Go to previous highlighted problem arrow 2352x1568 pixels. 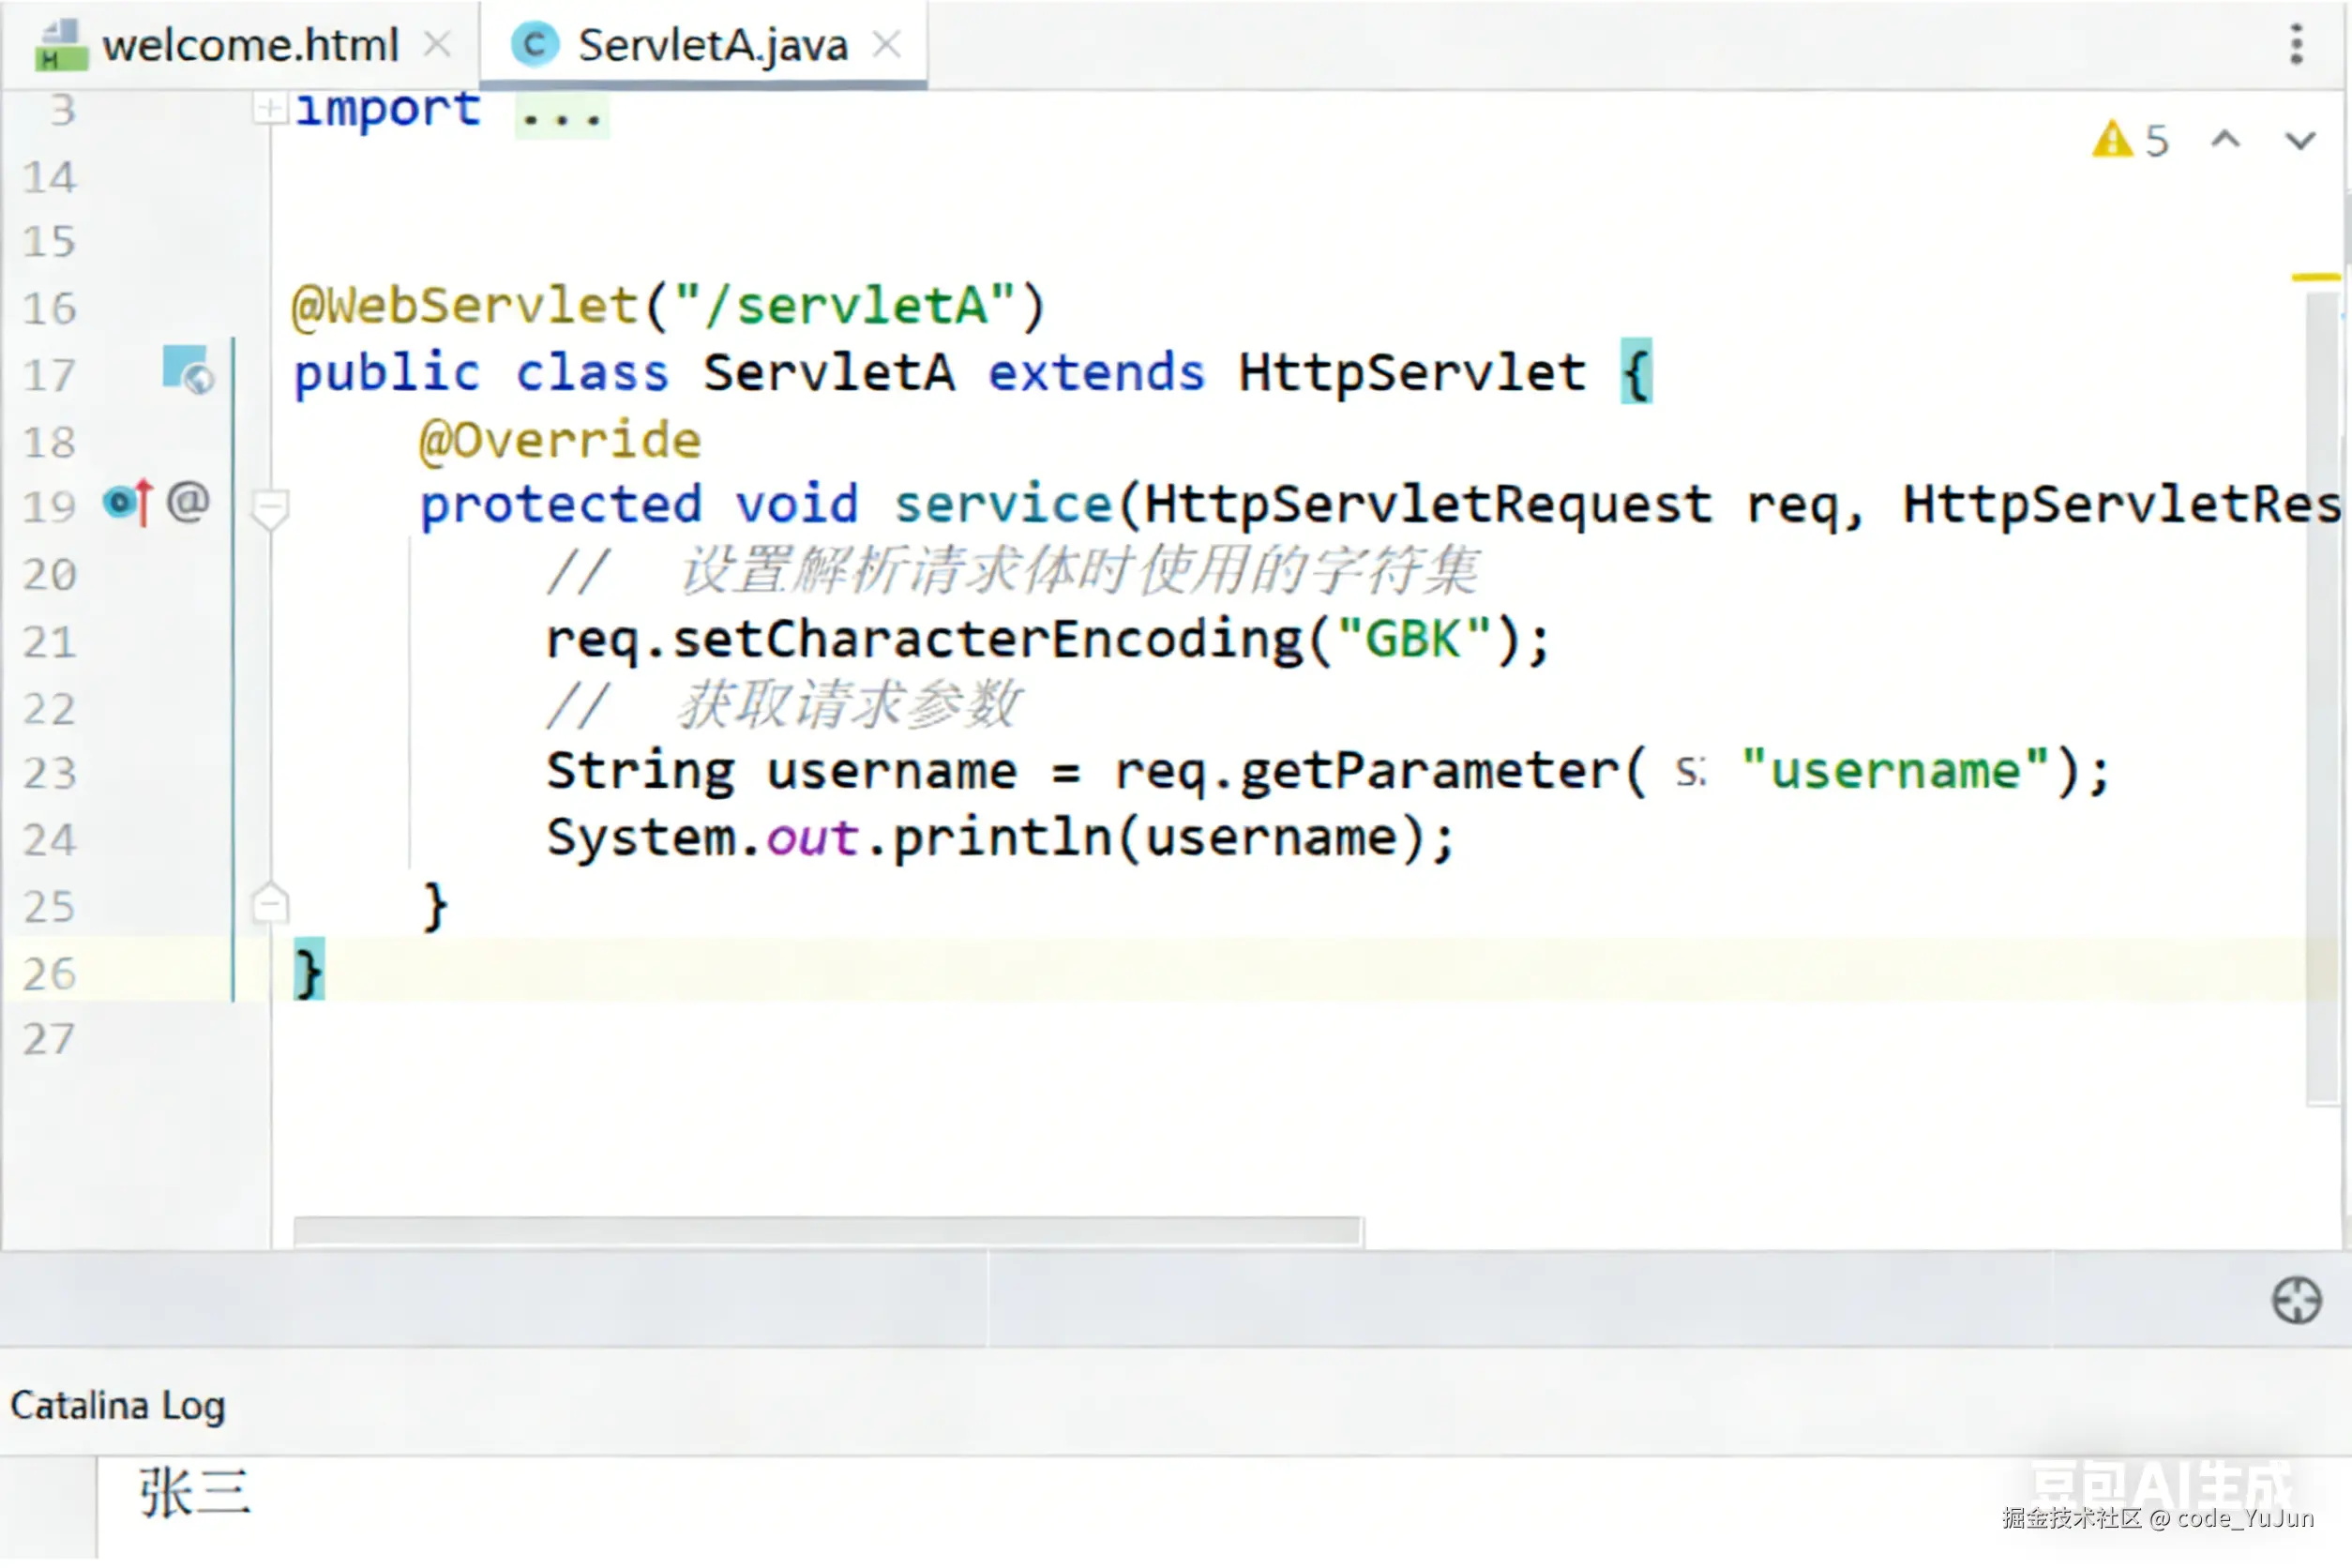(2224, 140)
